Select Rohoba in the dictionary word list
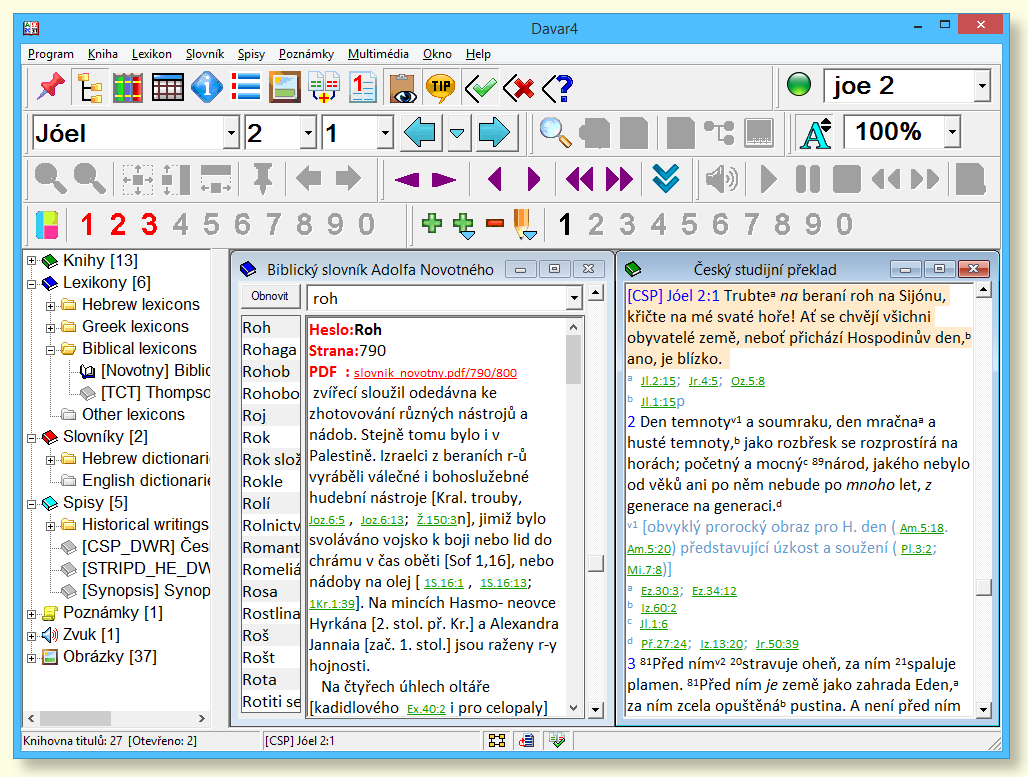 coord(270,393)
